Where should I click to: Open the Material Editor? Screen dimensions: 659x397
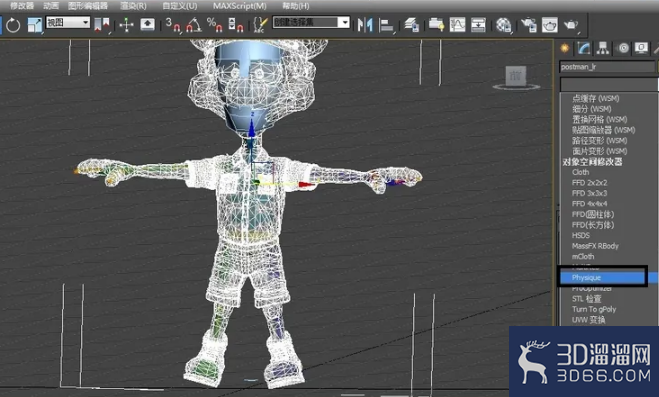(503, 25)
